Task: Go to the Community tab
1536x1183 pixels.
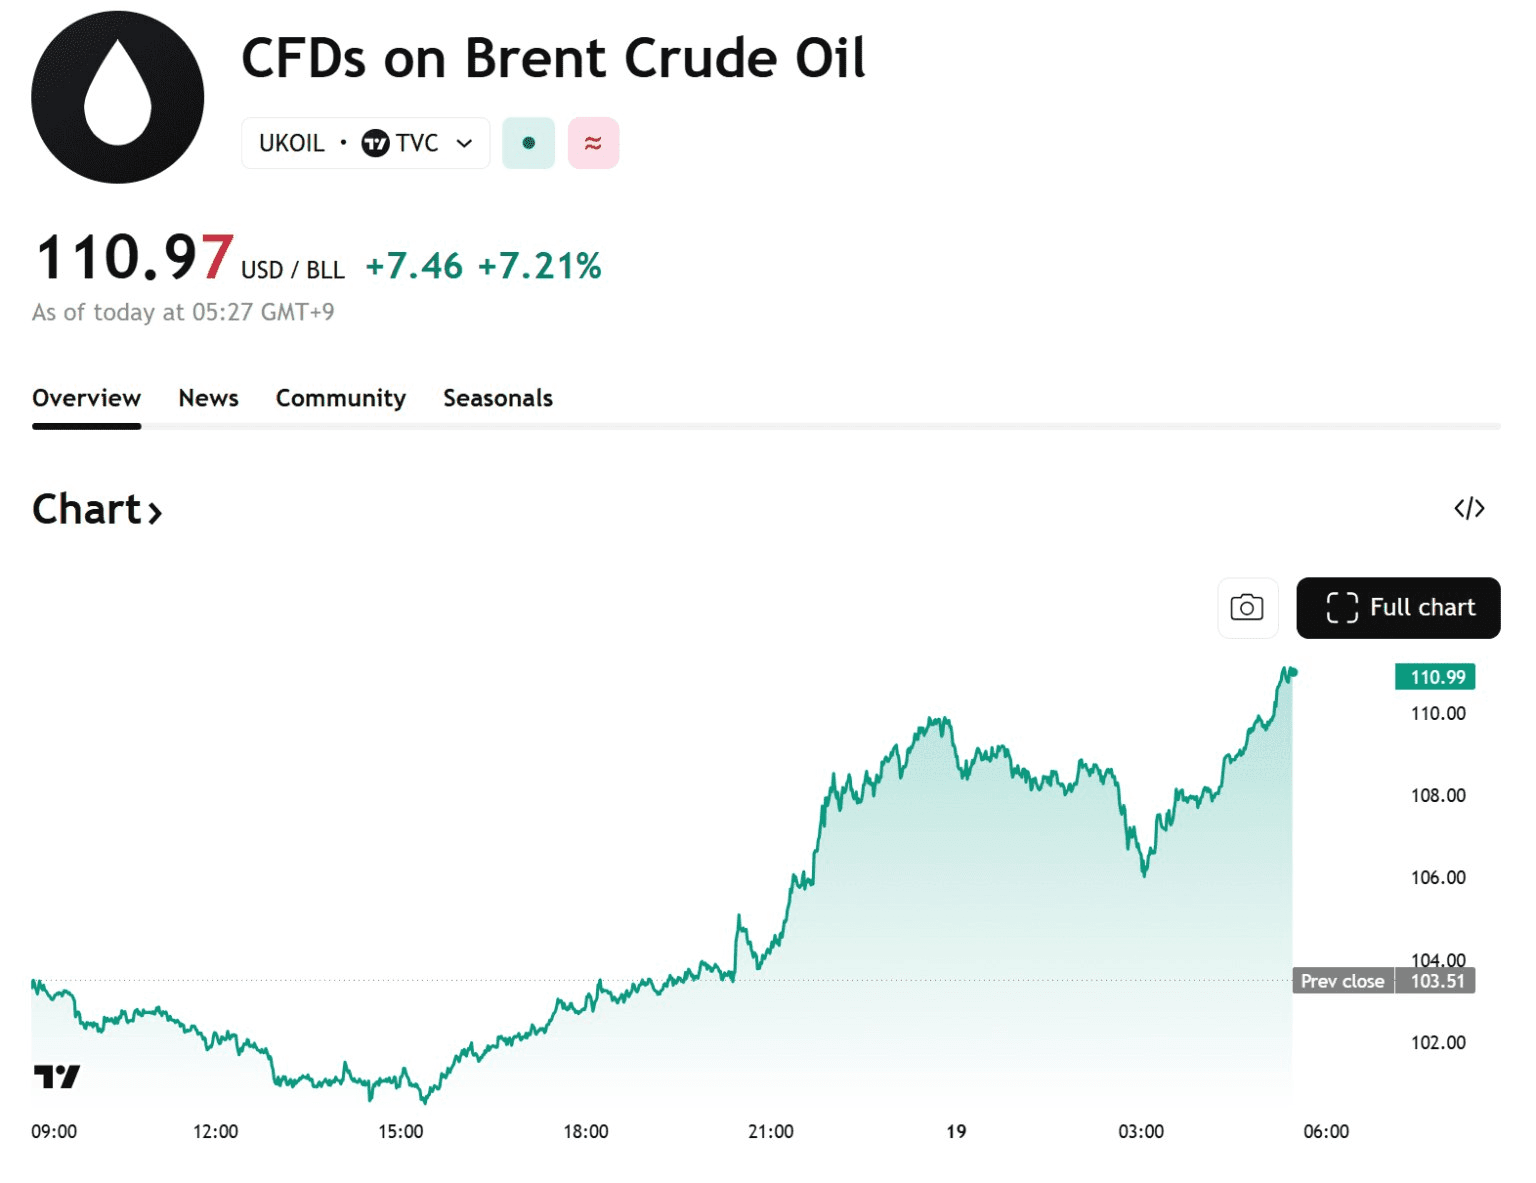Action: tap(341, 398)
